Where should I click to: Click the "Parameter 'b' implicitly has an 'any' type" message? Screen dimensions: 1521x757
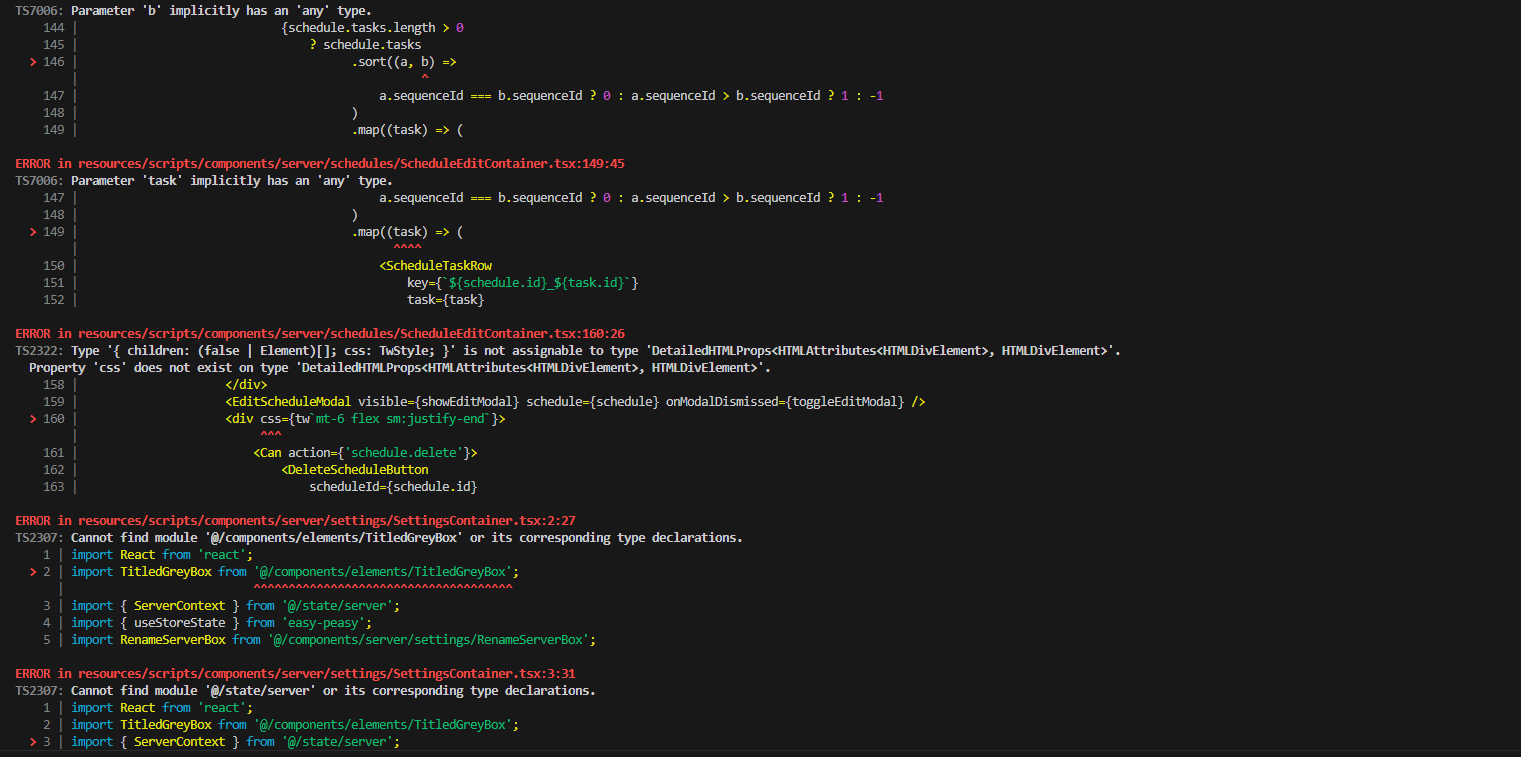(x=222, y=10)
